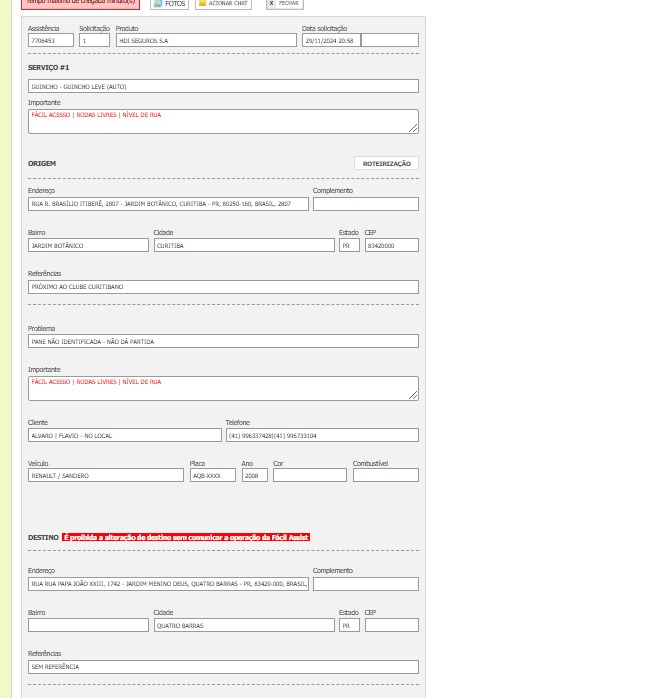
Task: Focus the origin CEP field
Action: point(391,245)
